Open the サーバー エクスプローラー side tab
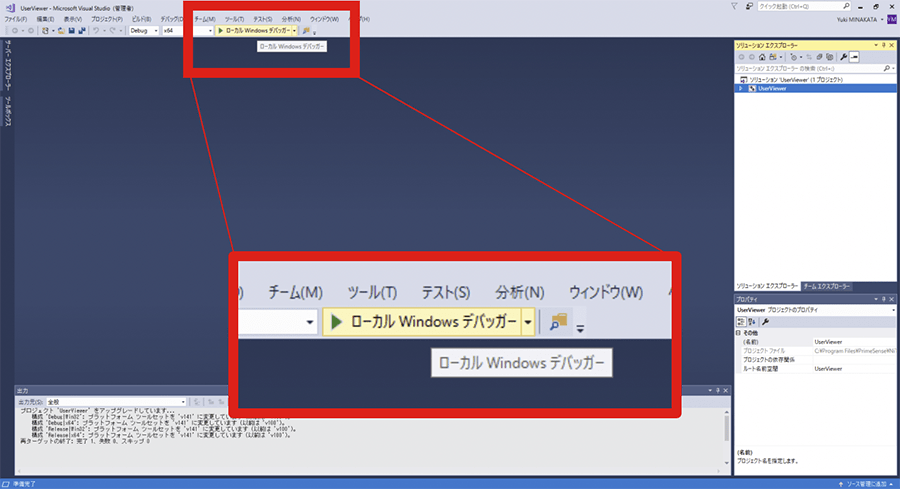 [x=7, y=65]
